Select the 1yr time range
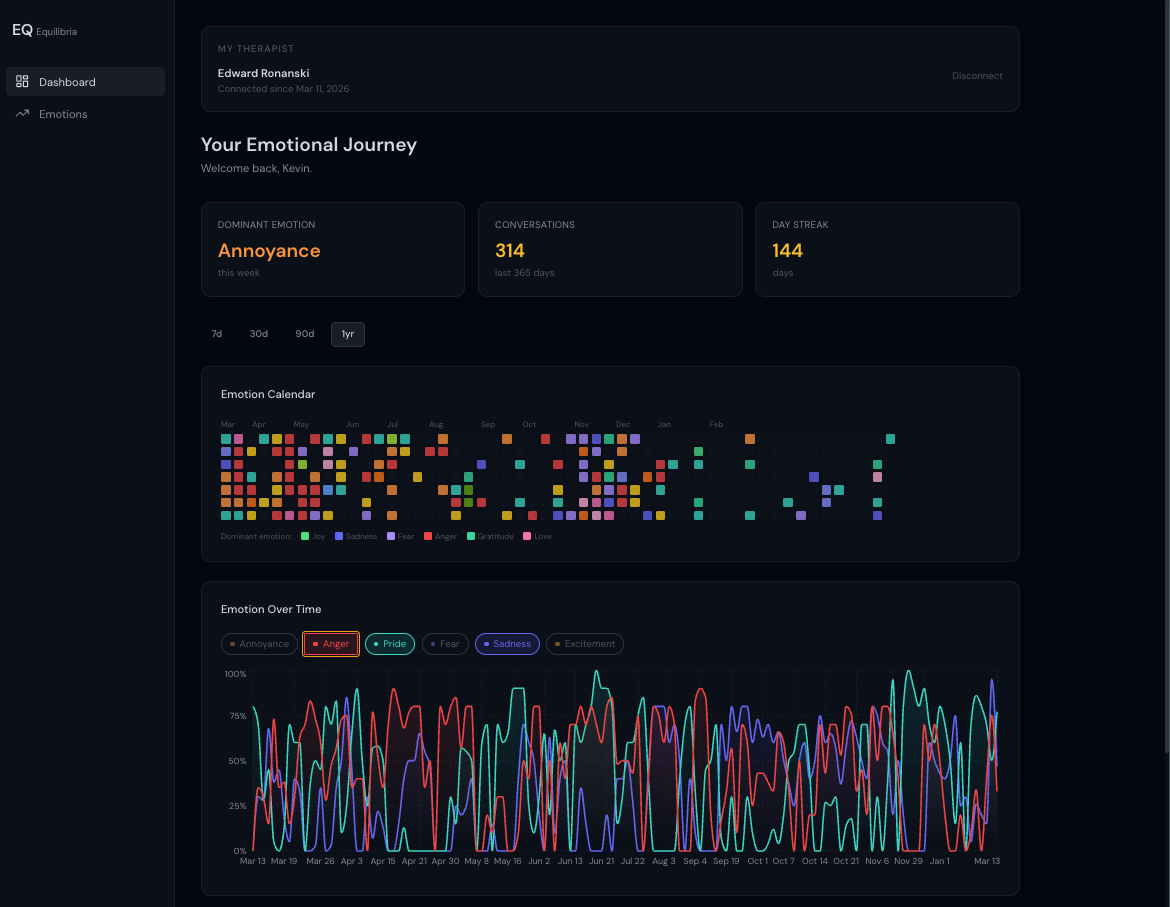1170x907 pixels. click(348, 334)
